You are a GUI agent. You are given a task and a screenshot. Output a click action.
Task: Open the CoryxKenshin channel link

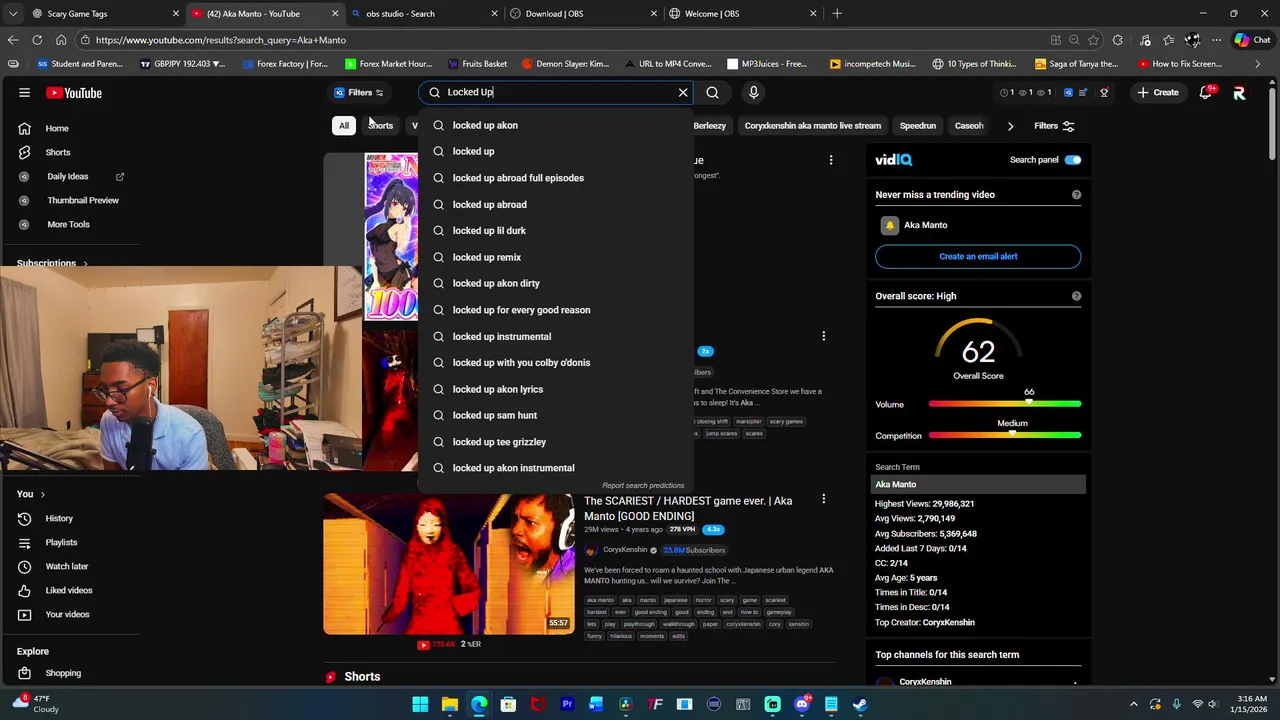[x=625, y=550]
